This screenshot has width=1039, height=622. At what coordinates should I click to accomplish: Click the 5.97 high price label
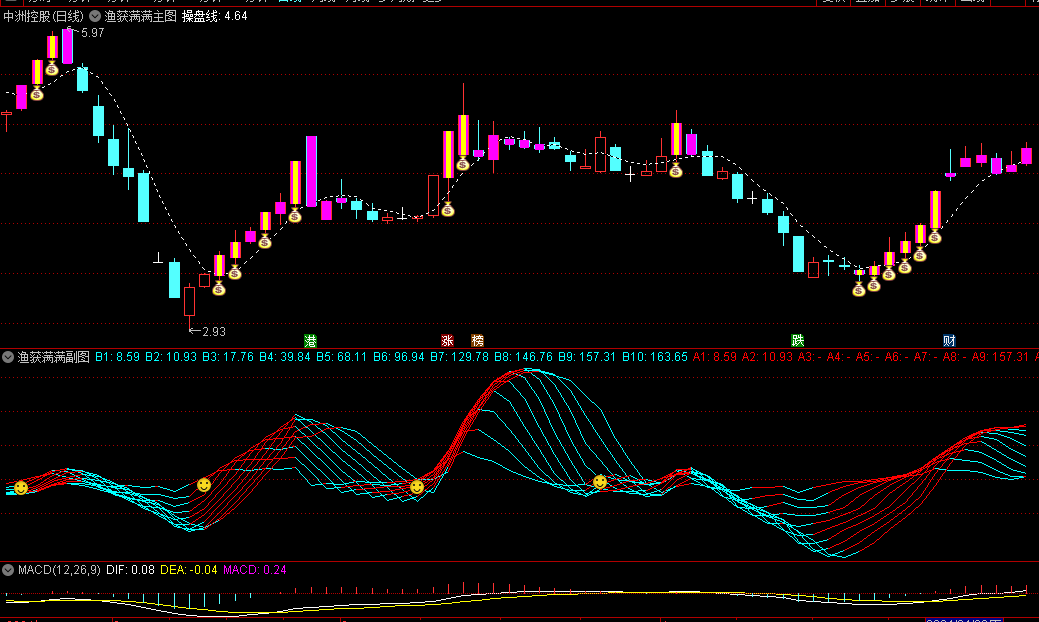pyautogui.click(x=92, y=33)
